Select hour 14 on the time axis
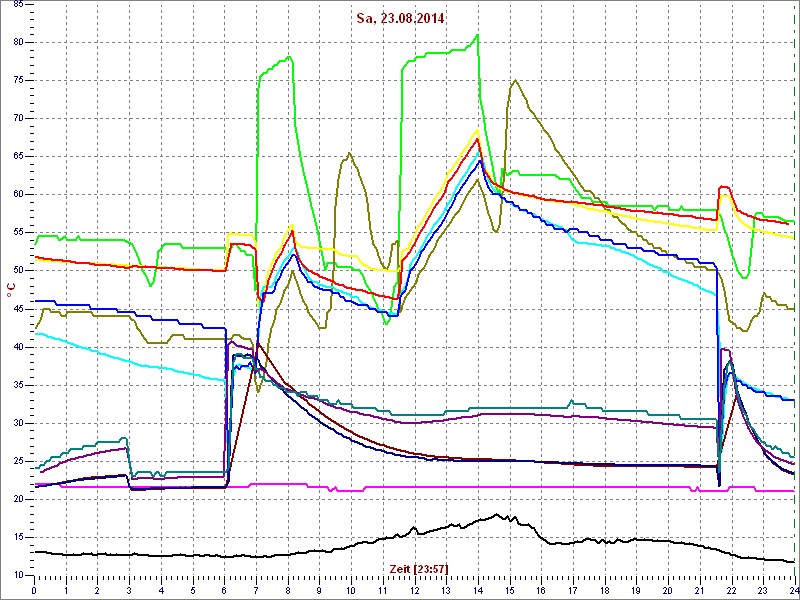This screenshot has height=600, width=800. tap(478, 590)
